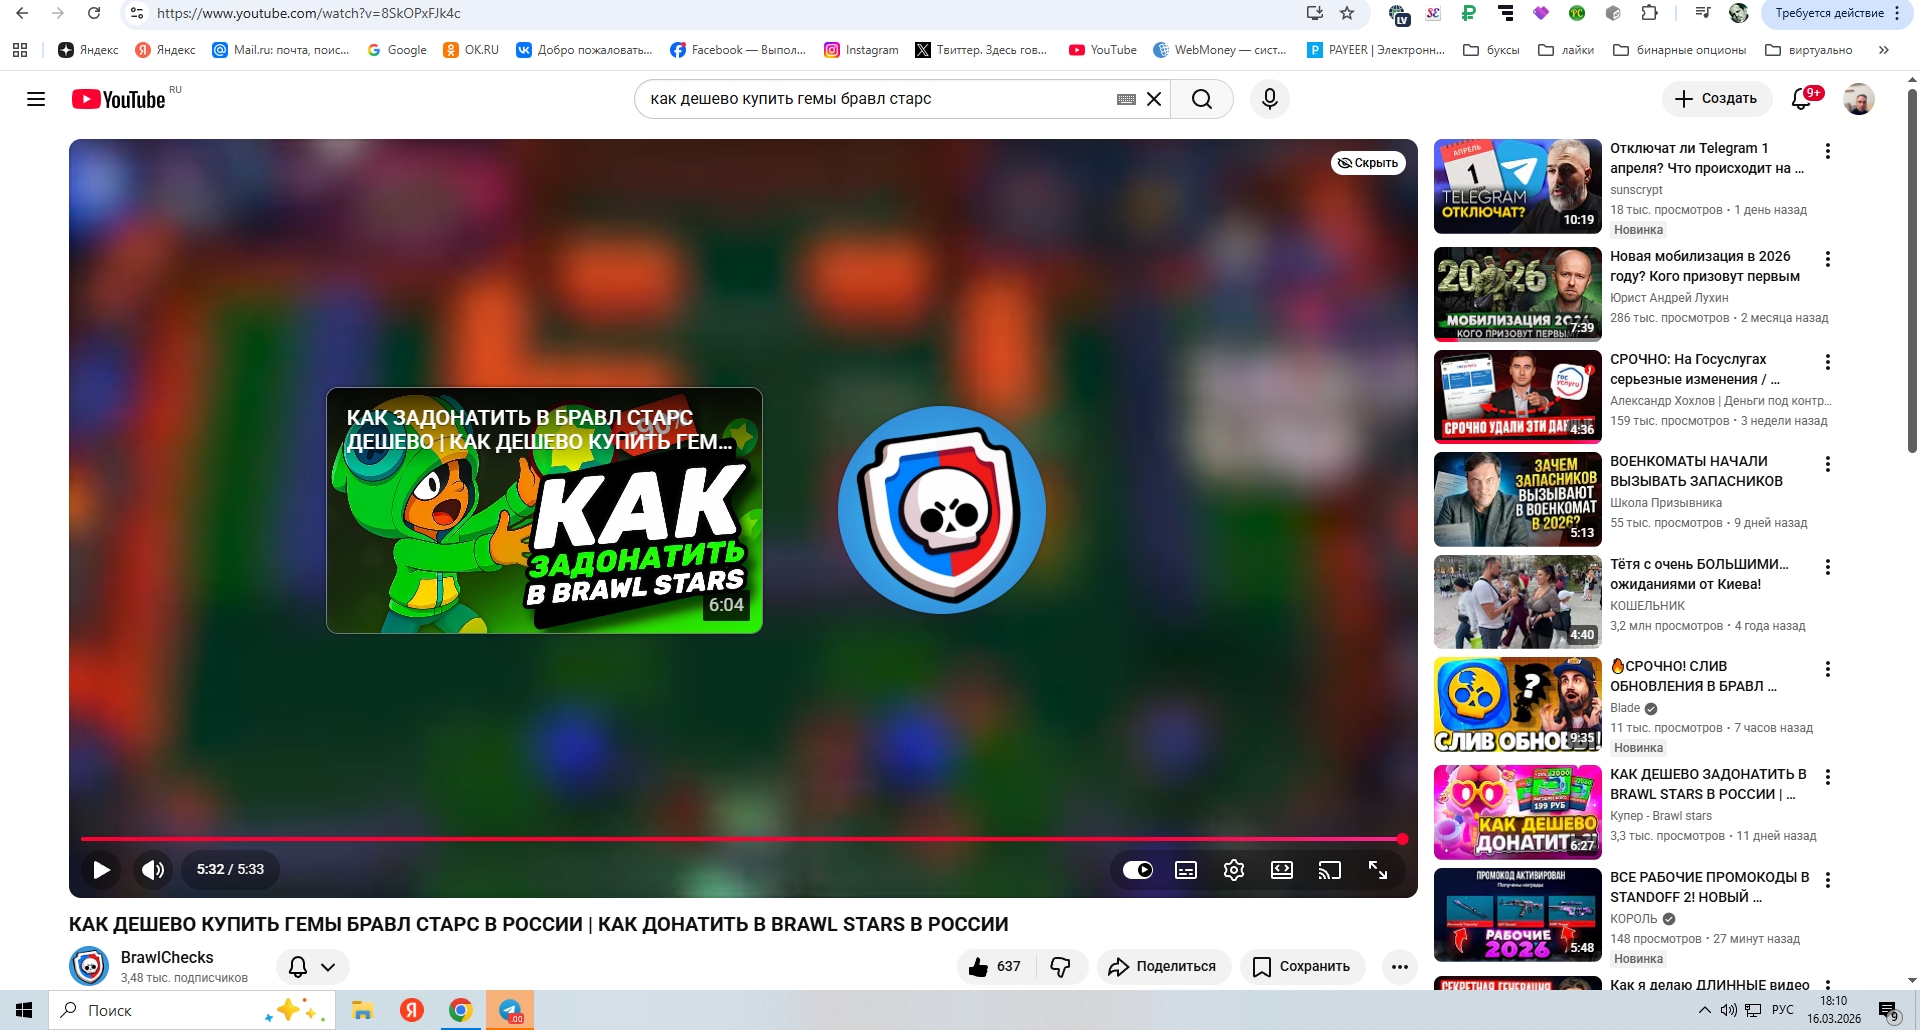Open the BrawlChecks channel name link
Image resolution: width=1920 pixels, height=1030 pixels.
pos(167,957)
